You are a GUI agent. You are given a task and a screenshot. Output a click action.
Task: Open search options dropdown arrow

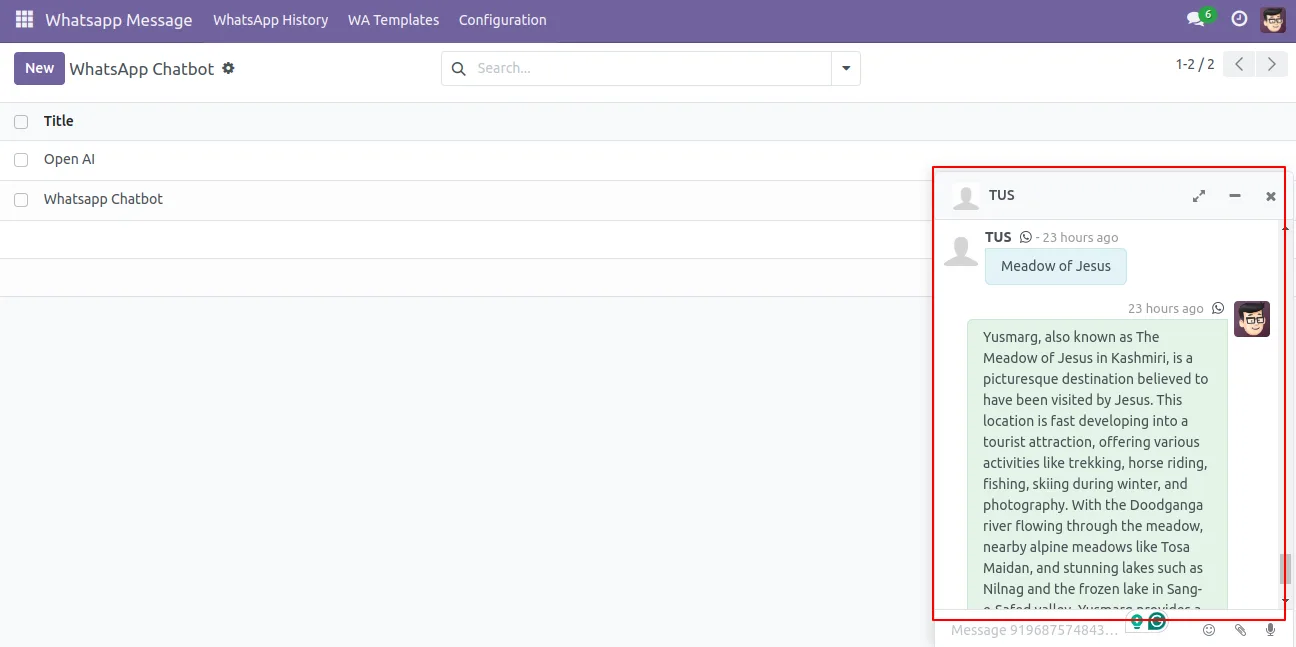(x=846, y=69)
